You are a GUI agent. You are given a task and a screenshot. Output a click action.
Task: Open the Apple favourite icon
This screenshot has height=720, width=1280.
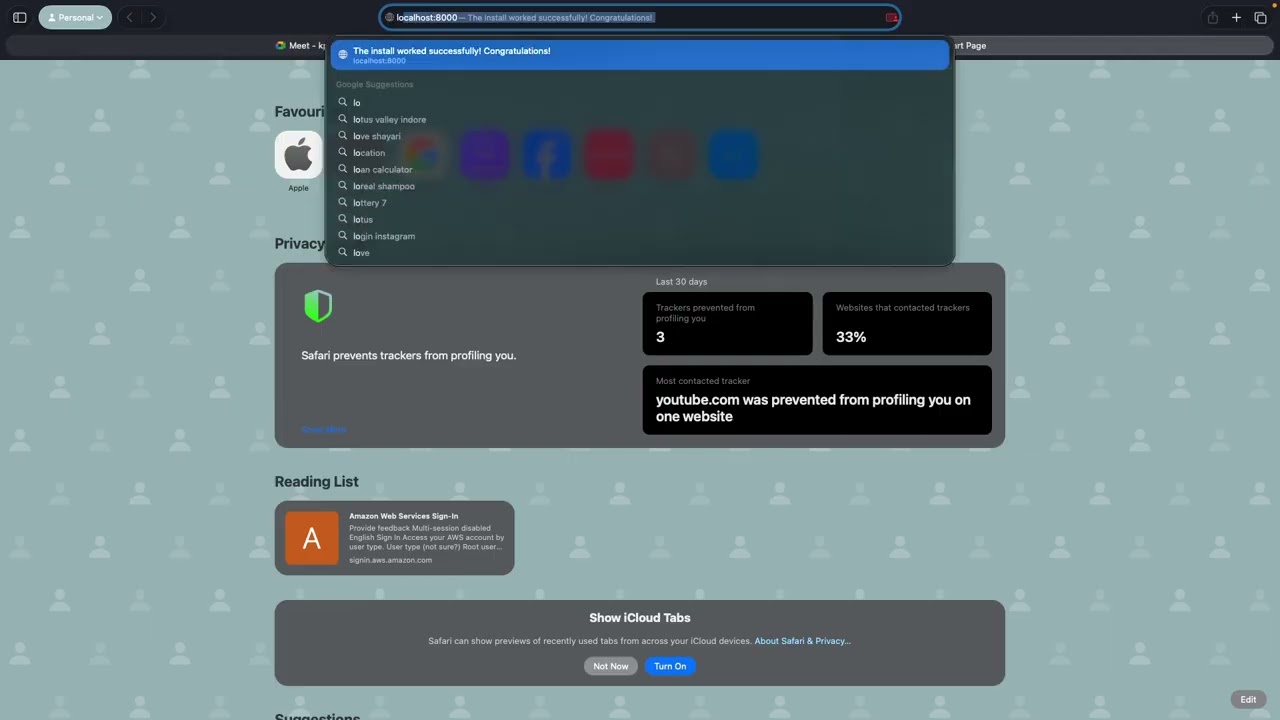[x=298, y=155]
